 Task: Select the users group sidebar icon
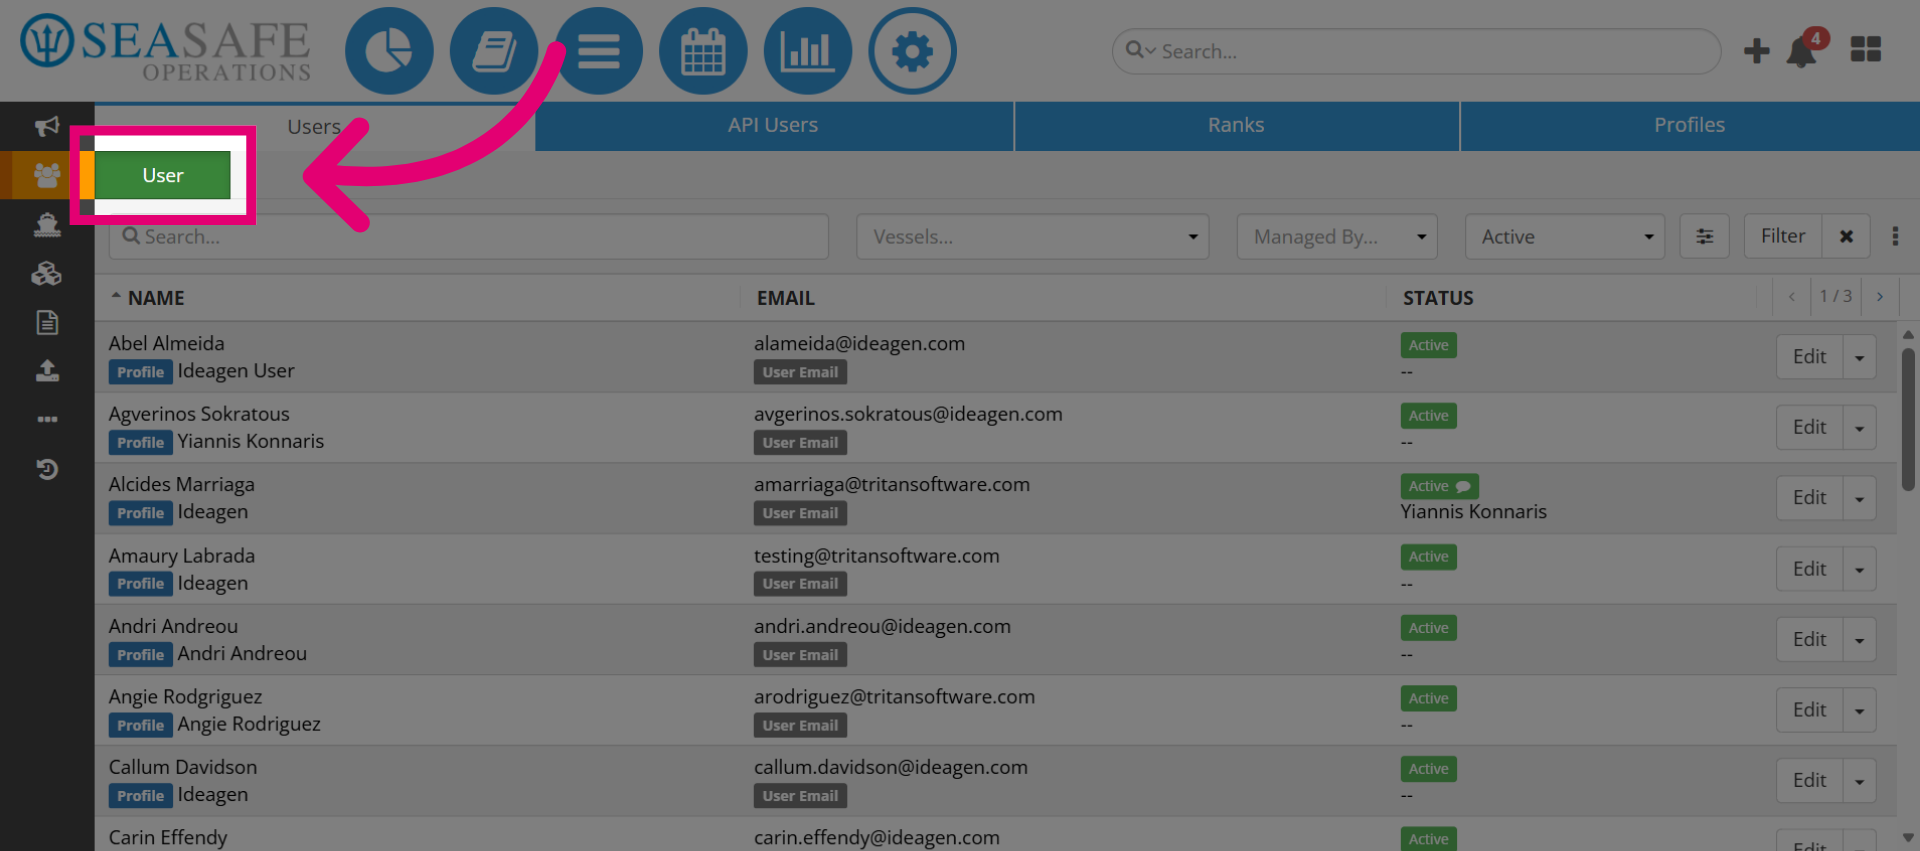coord(47,176)
